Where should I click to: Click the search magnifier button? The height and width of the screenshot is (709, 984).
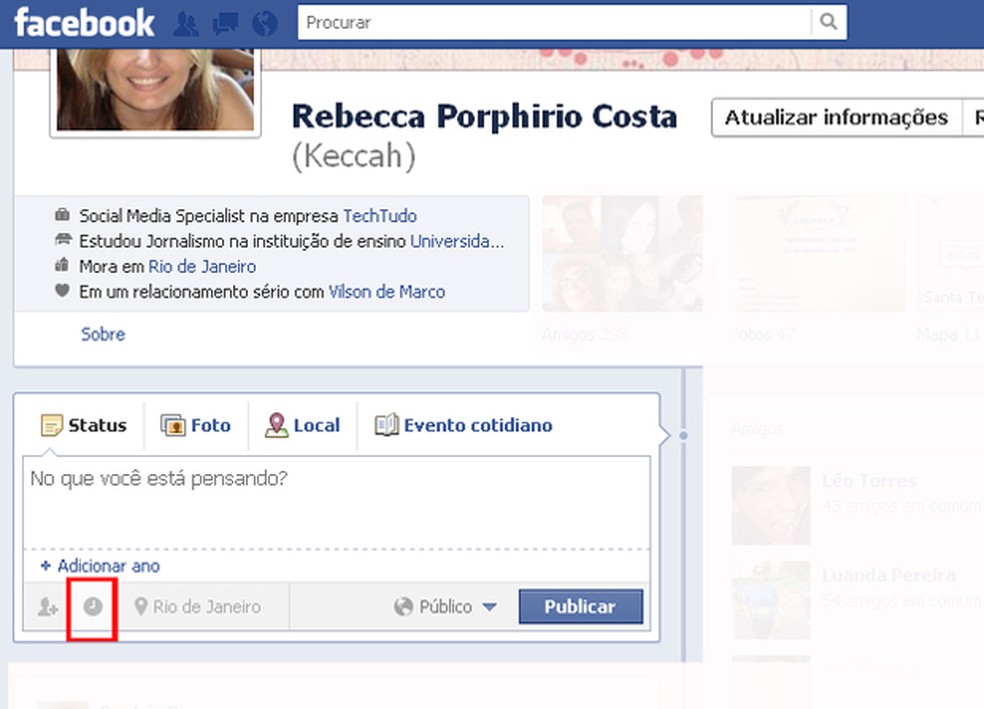coord(828,23)
